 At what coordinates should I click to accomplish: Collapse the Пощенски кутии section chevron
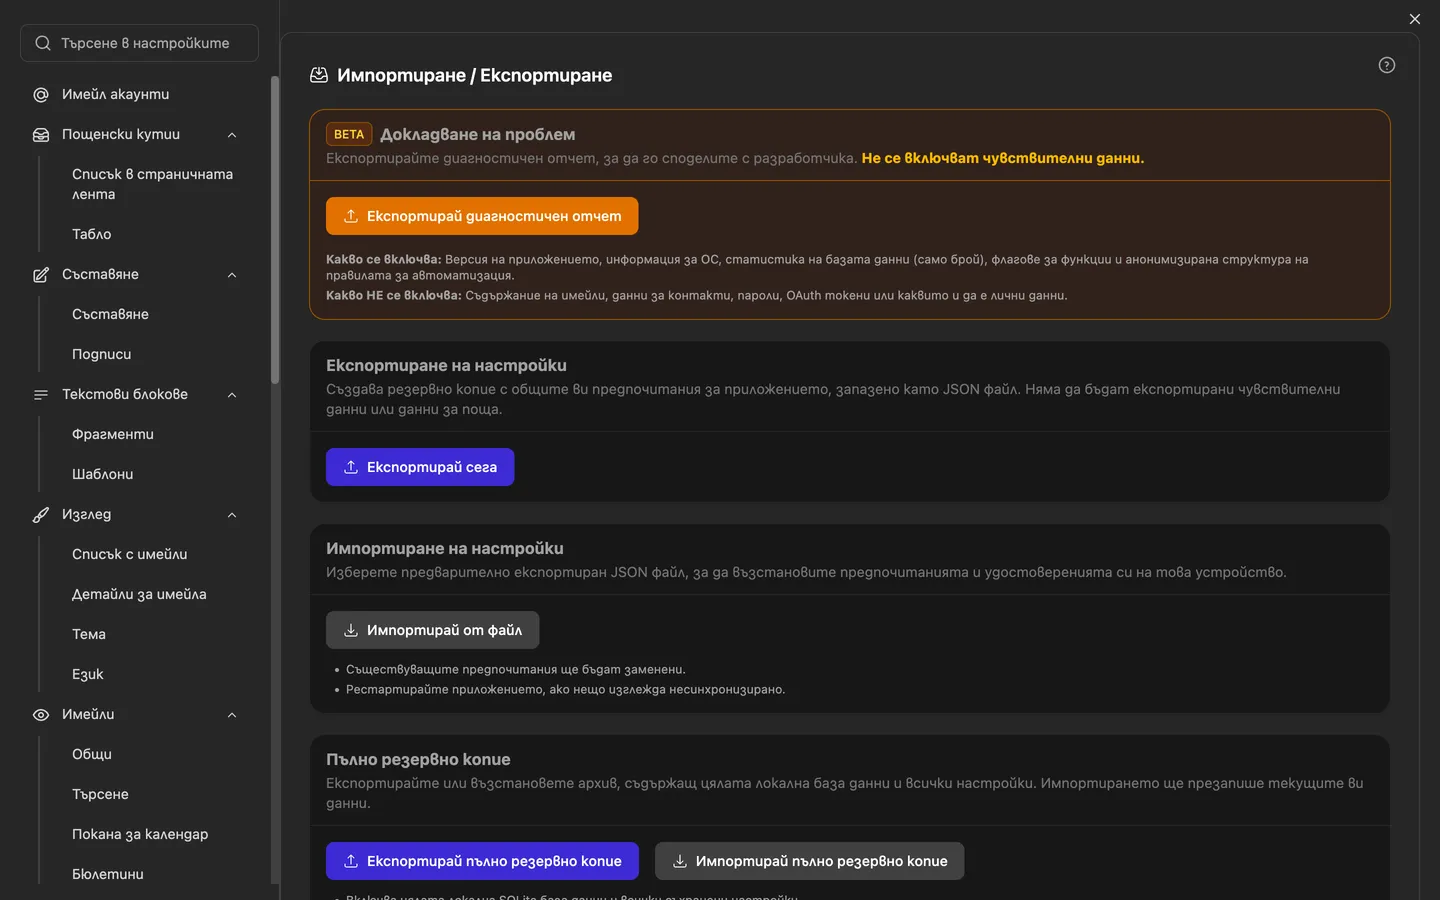[x=232, y=135]
